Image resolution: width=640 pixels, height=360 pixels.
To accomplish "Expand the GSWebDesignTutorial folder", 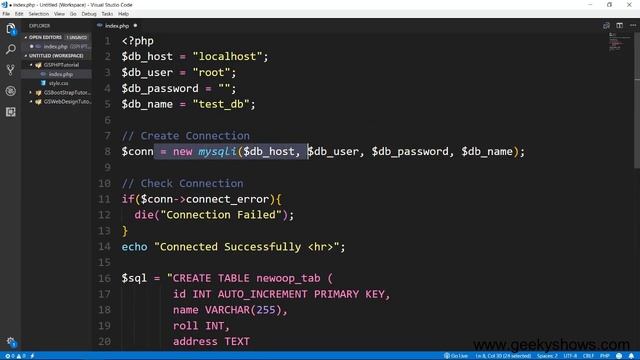I will 31,102.
